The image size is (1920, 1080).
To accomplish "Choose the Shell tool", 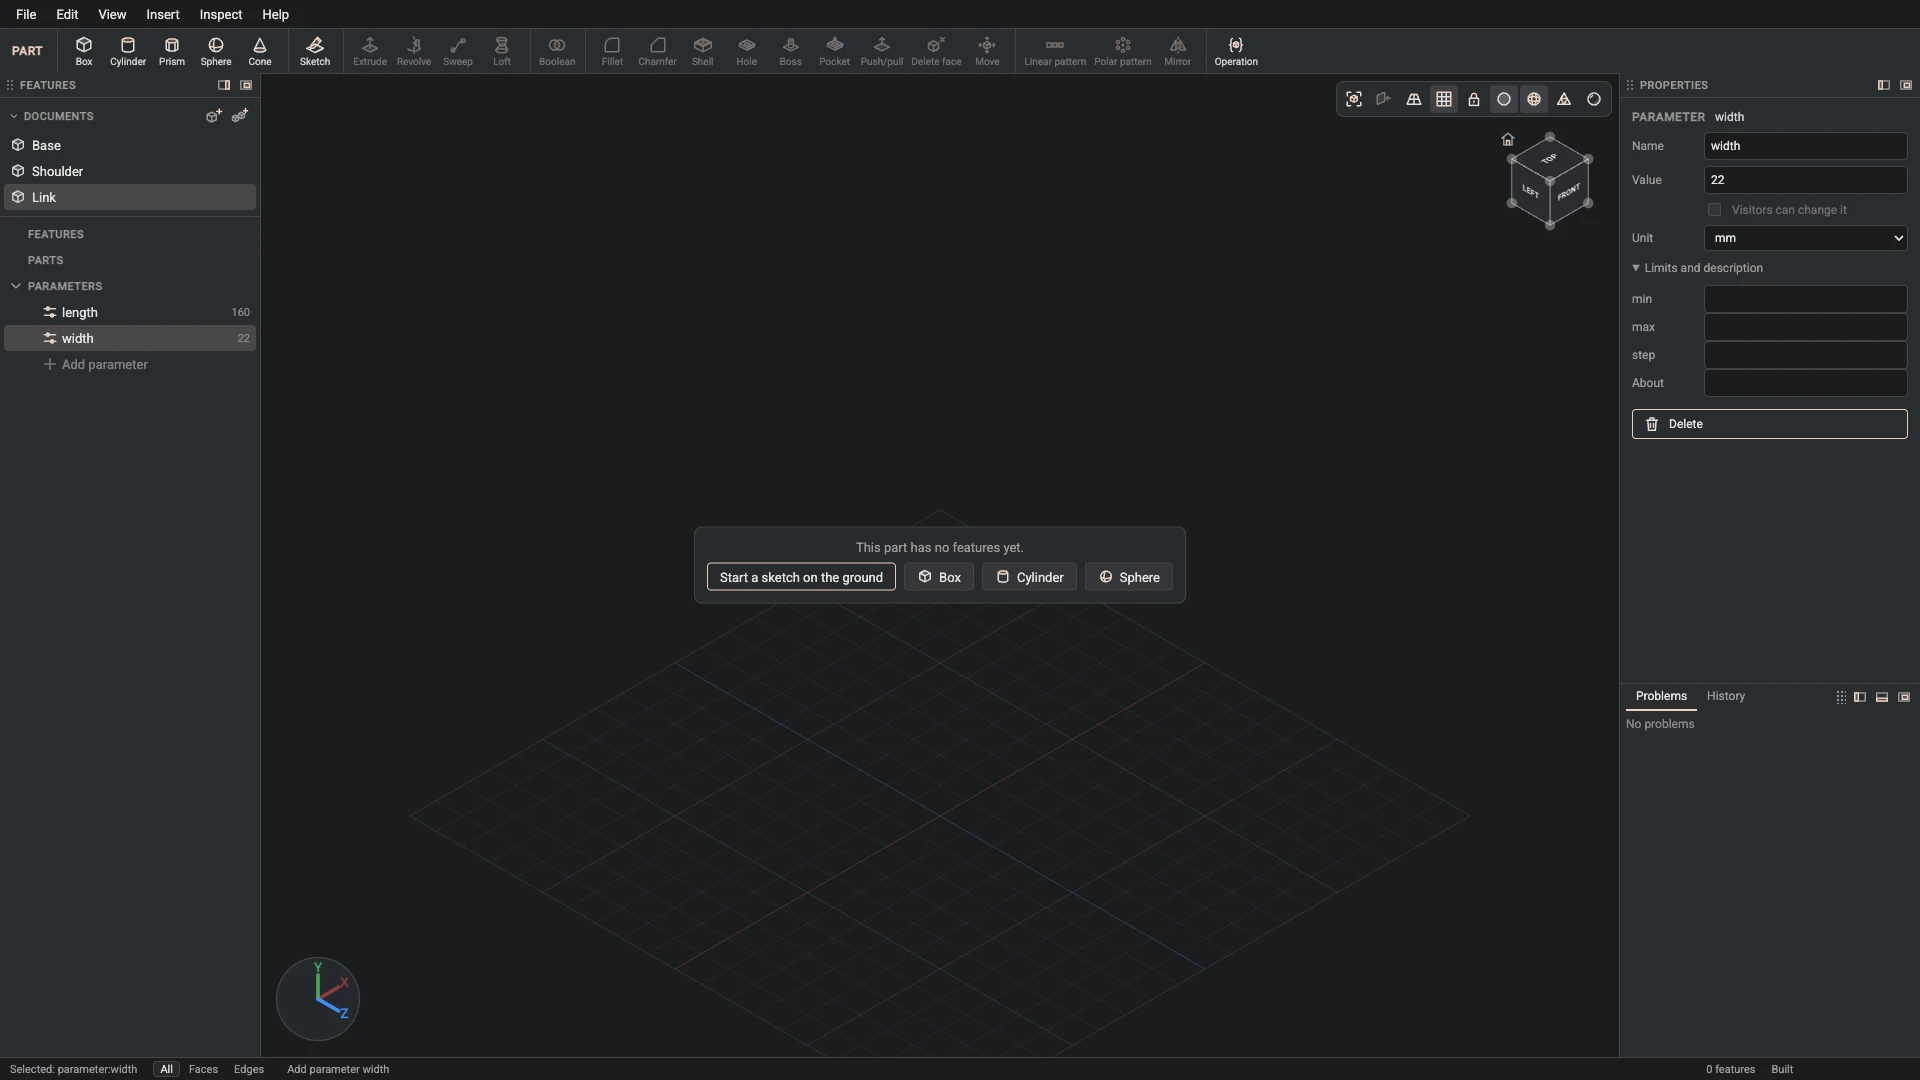I will click(x=703, y=51).
